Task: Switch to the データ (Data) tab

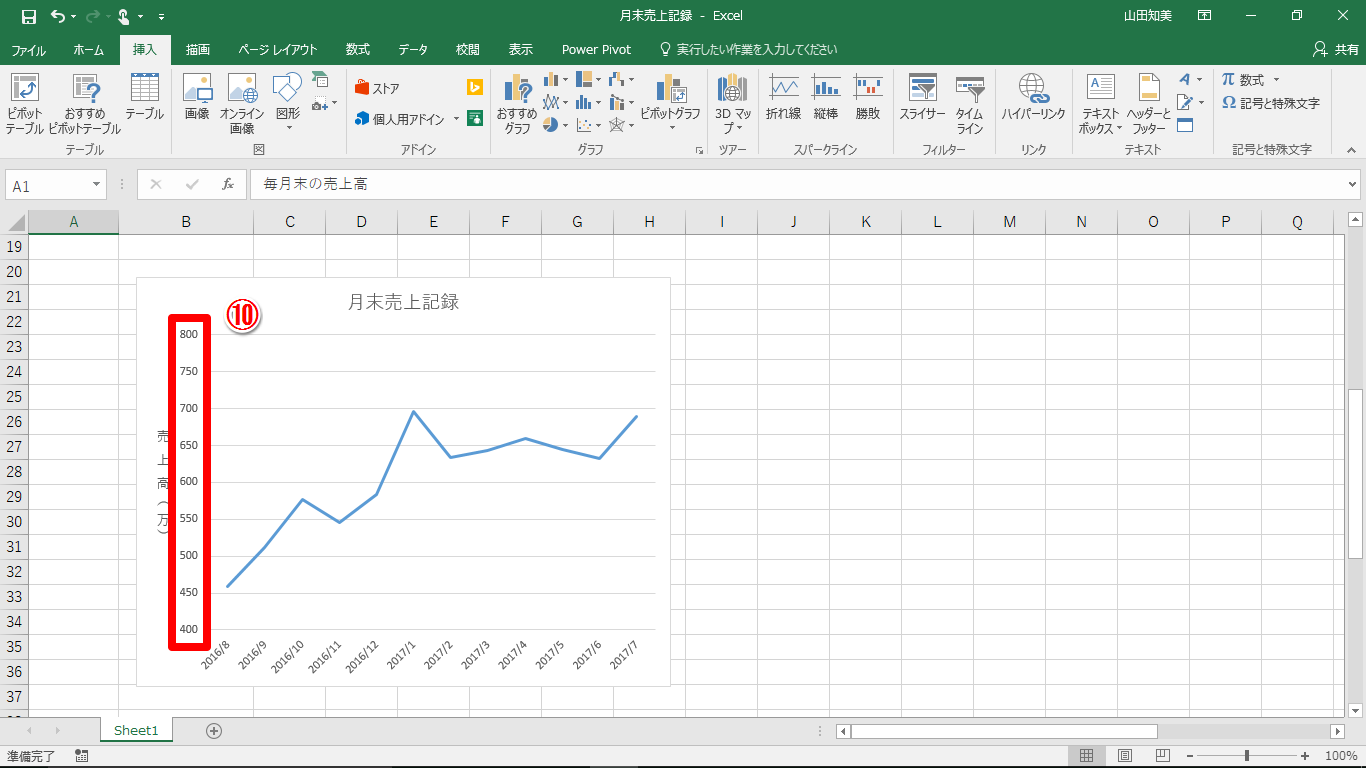Action: tap(413, 50)
